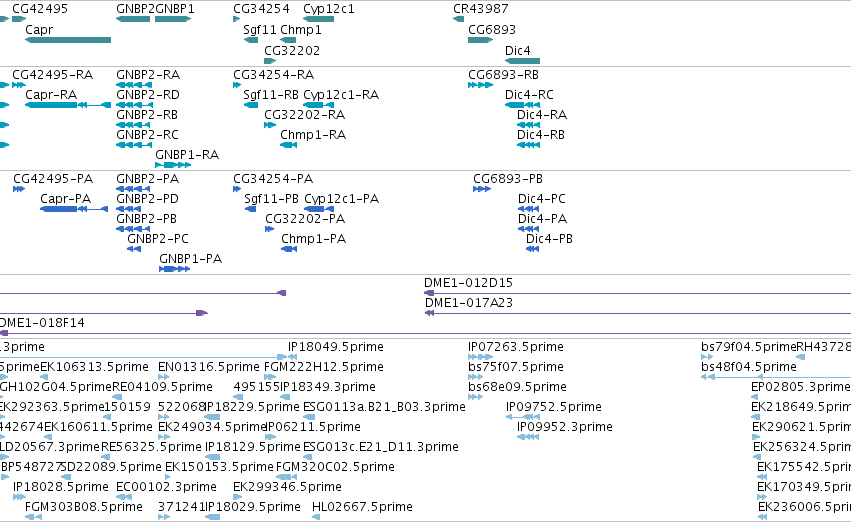Image resolution: width=851 pixels, height=522 pixels.
Task: Click the GNBP1 gene arrow glyph in the gene track
Action: (173, 19)
